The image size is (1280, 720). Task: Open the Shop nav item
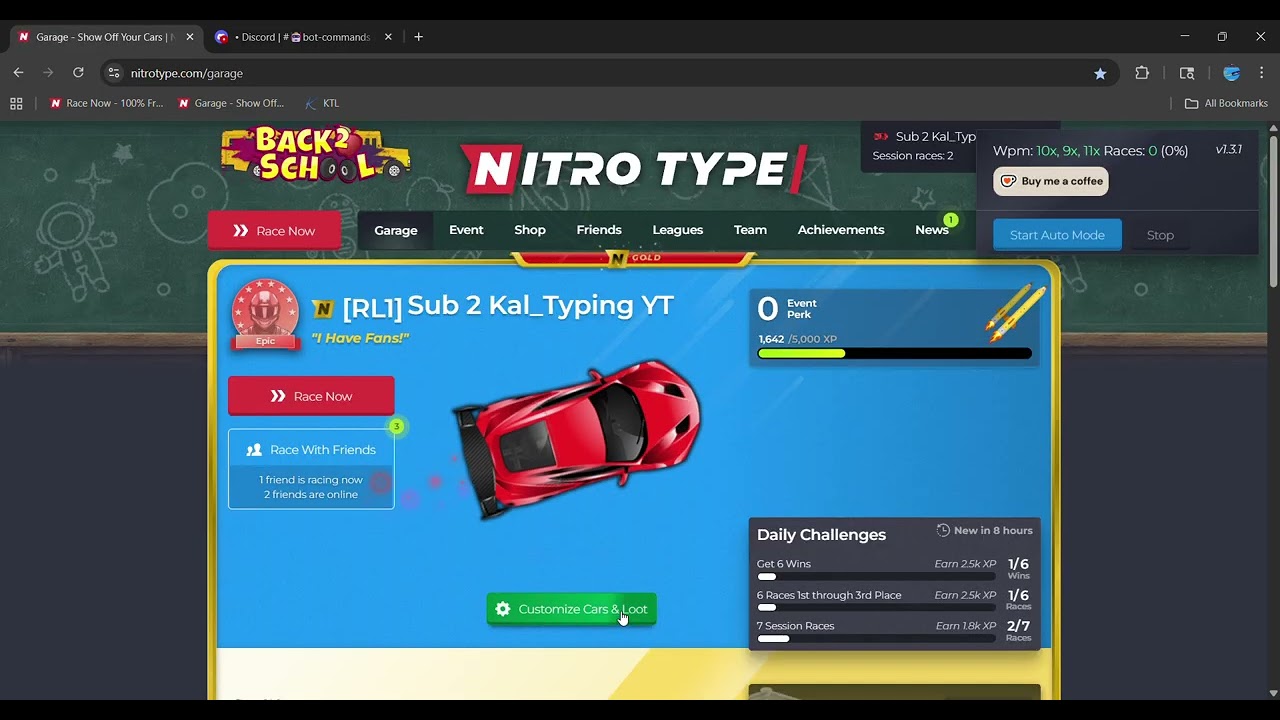tap(530, 230)
